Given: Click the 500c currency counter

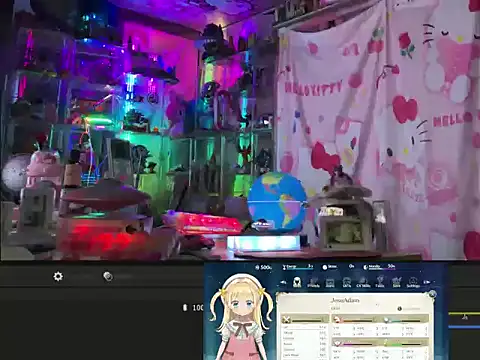Looking at the screenshot, I should click(263, 267).
